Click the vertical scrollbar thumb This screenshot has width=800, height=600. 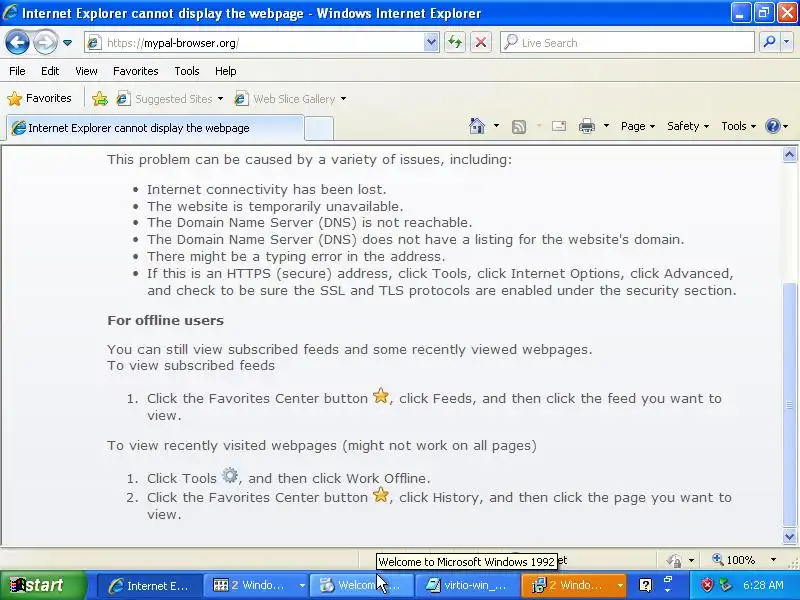click(790, 405)
